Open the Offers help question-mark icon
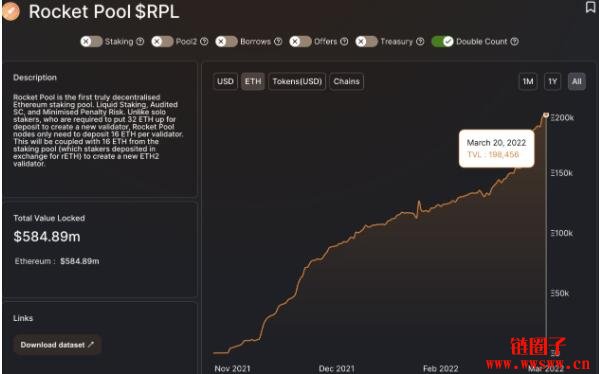 point(344,41)
